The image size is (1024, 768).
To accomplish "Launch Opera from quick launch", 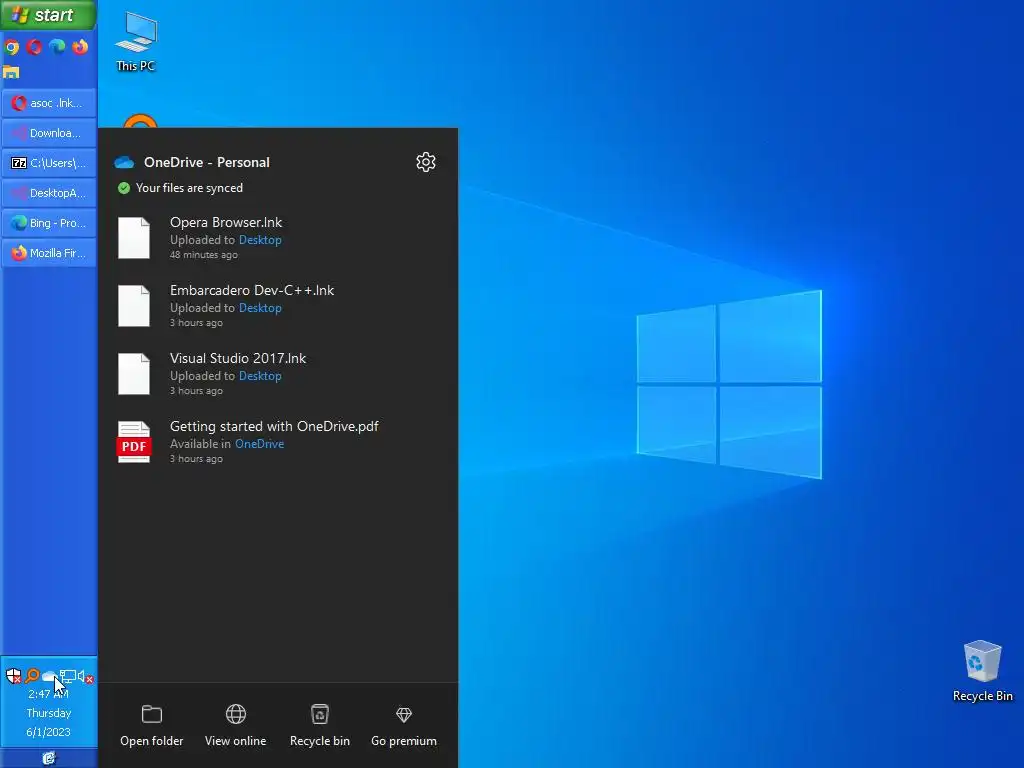I will click(x=35, y=47).
